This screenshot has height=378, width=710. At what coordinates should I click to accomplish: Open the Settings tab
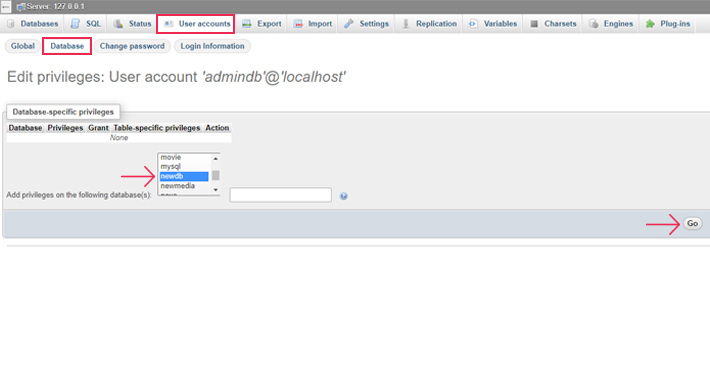(366, 24)
